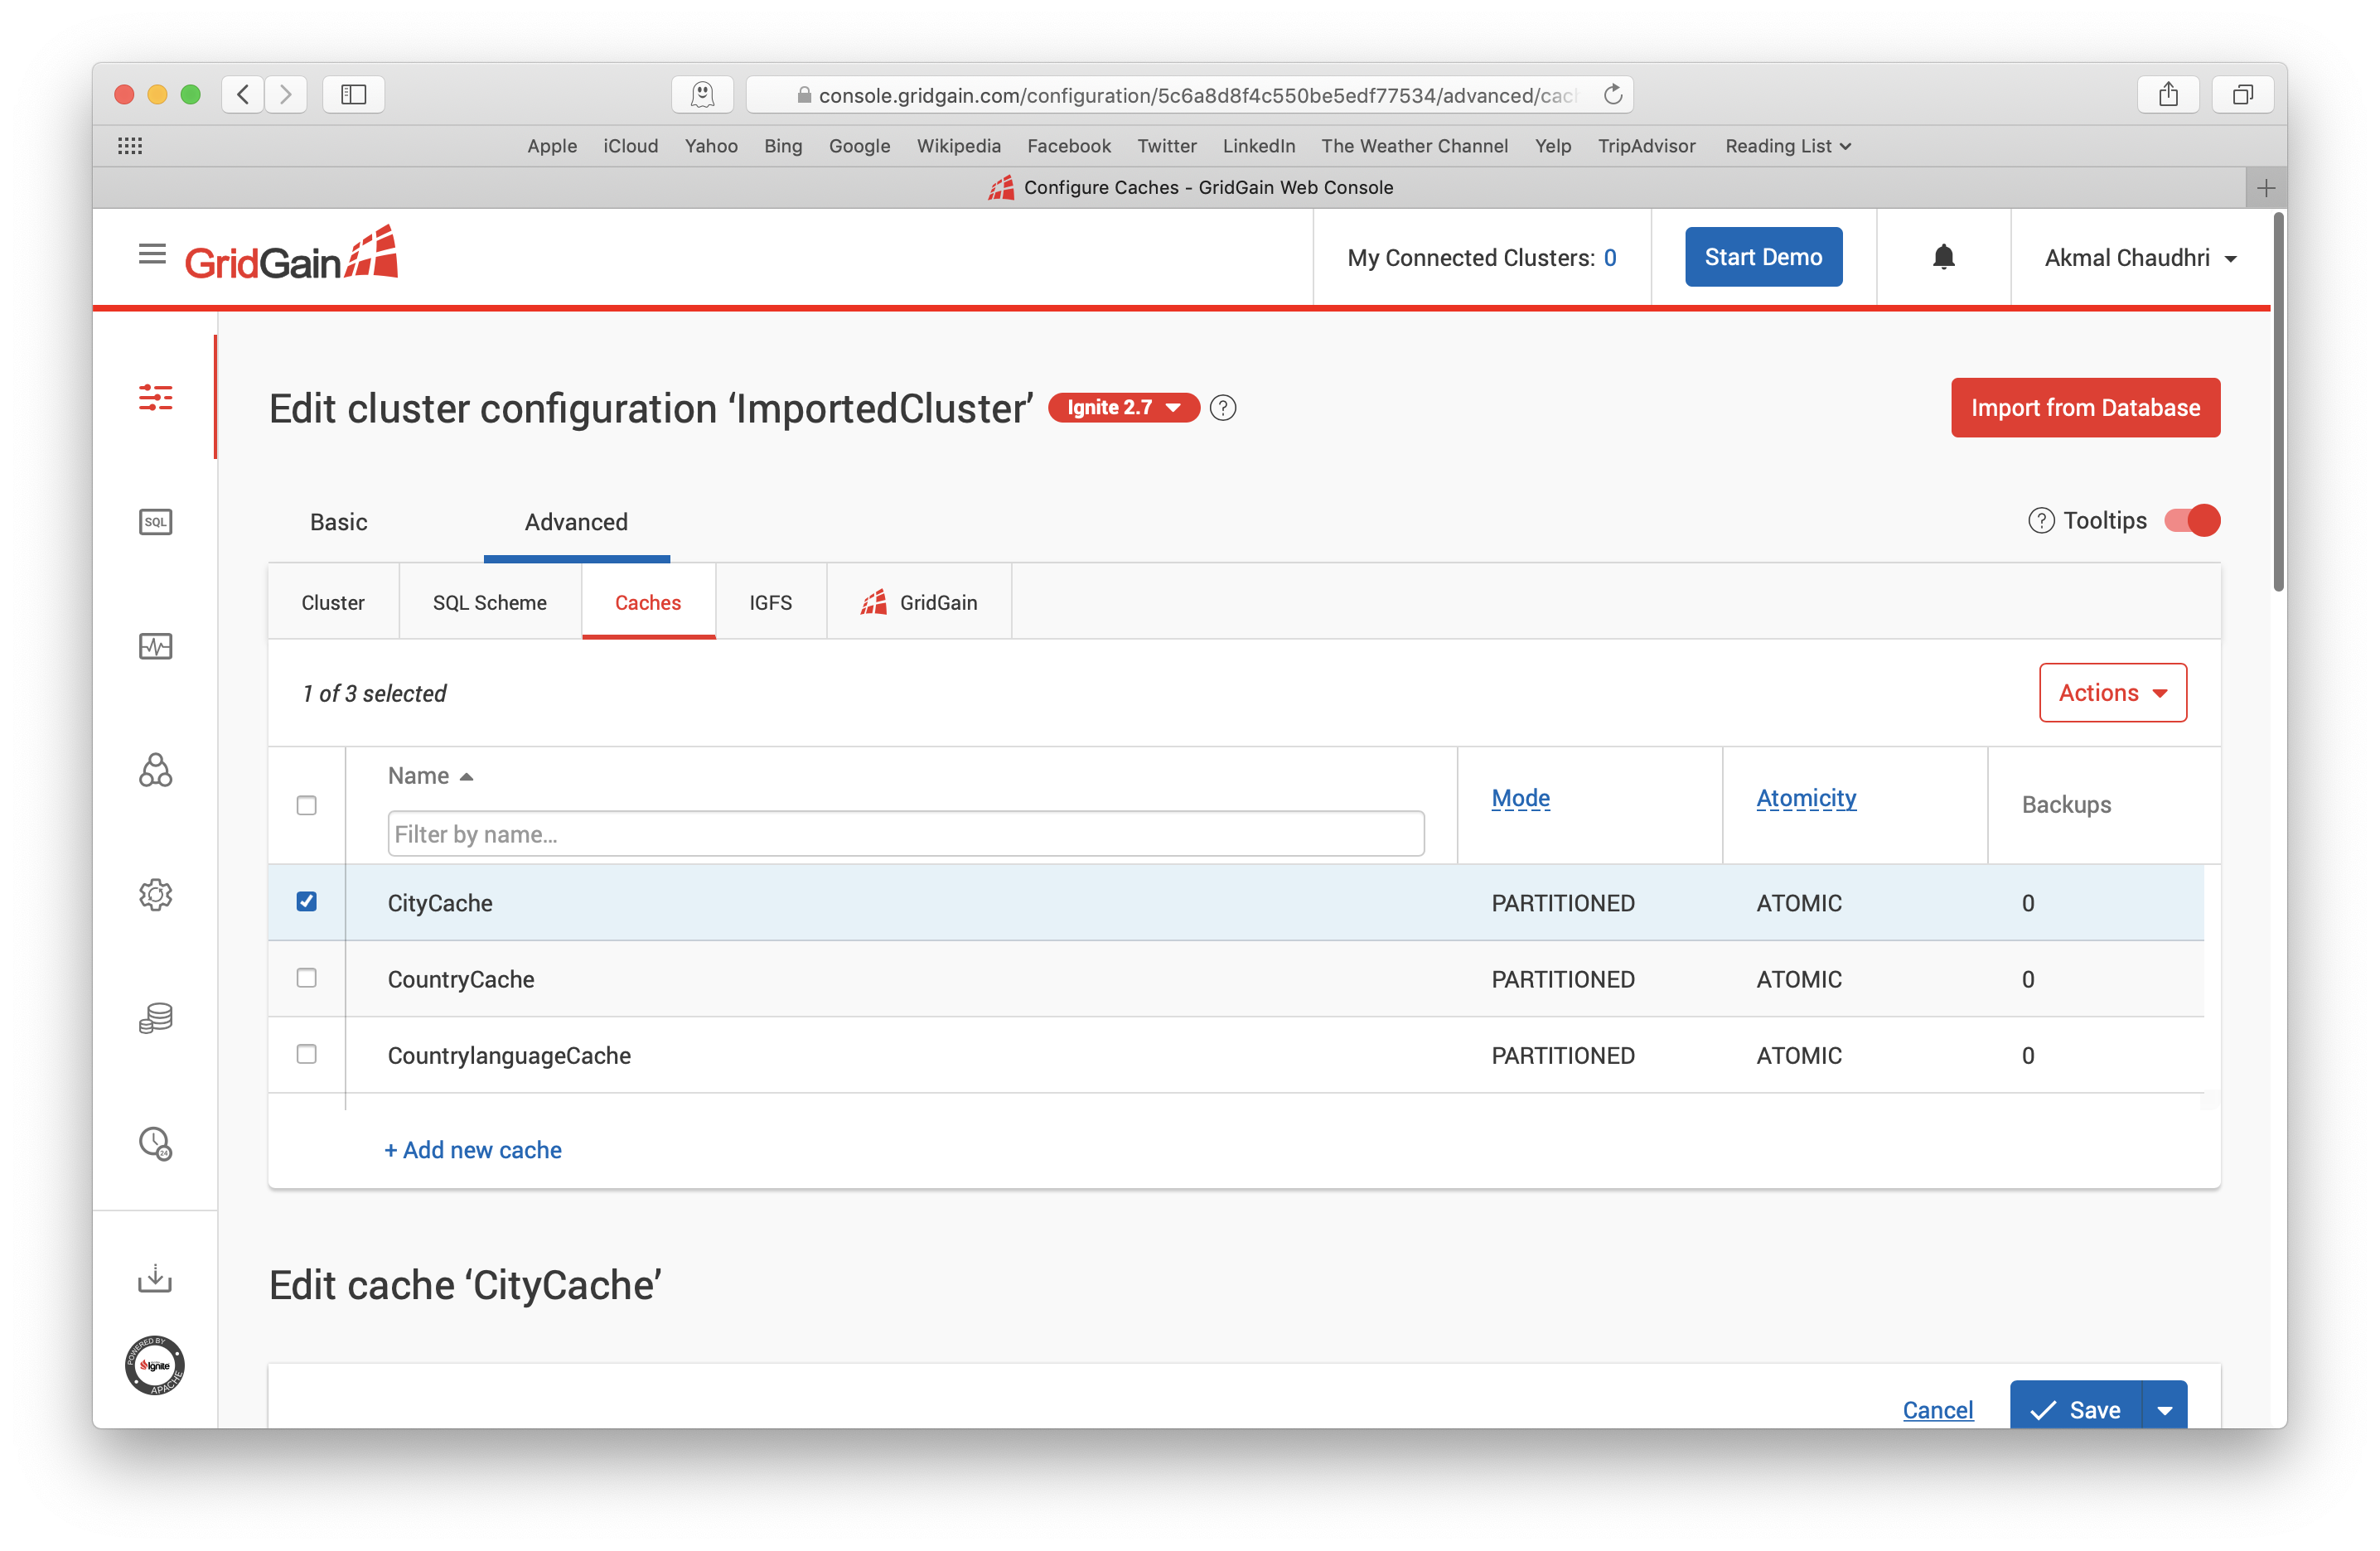Viewport: 2380px width, 1551px height.
Task: Check the CountryCache checkbox
Action: pyautogui.click(x=307, y=978)
